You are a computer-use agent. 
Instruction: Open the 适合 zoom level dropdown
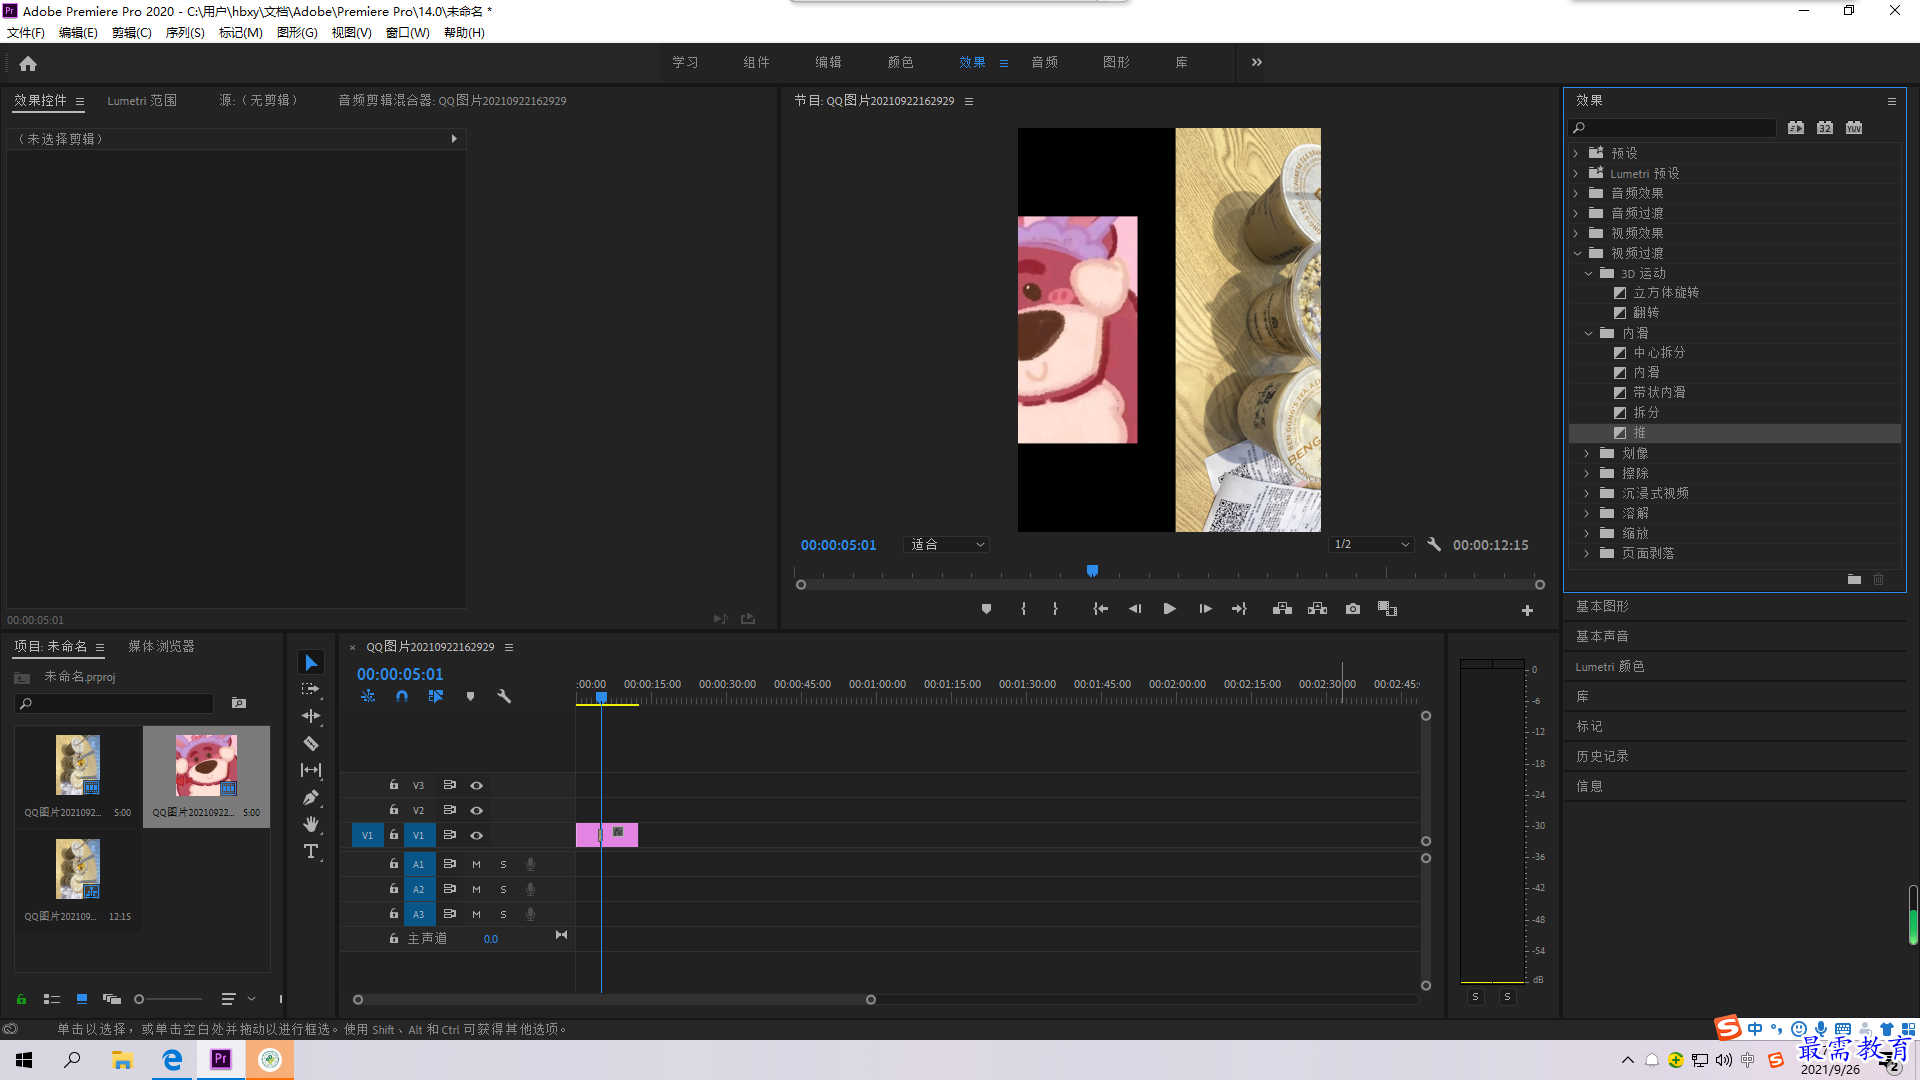[x=946, y=545]
